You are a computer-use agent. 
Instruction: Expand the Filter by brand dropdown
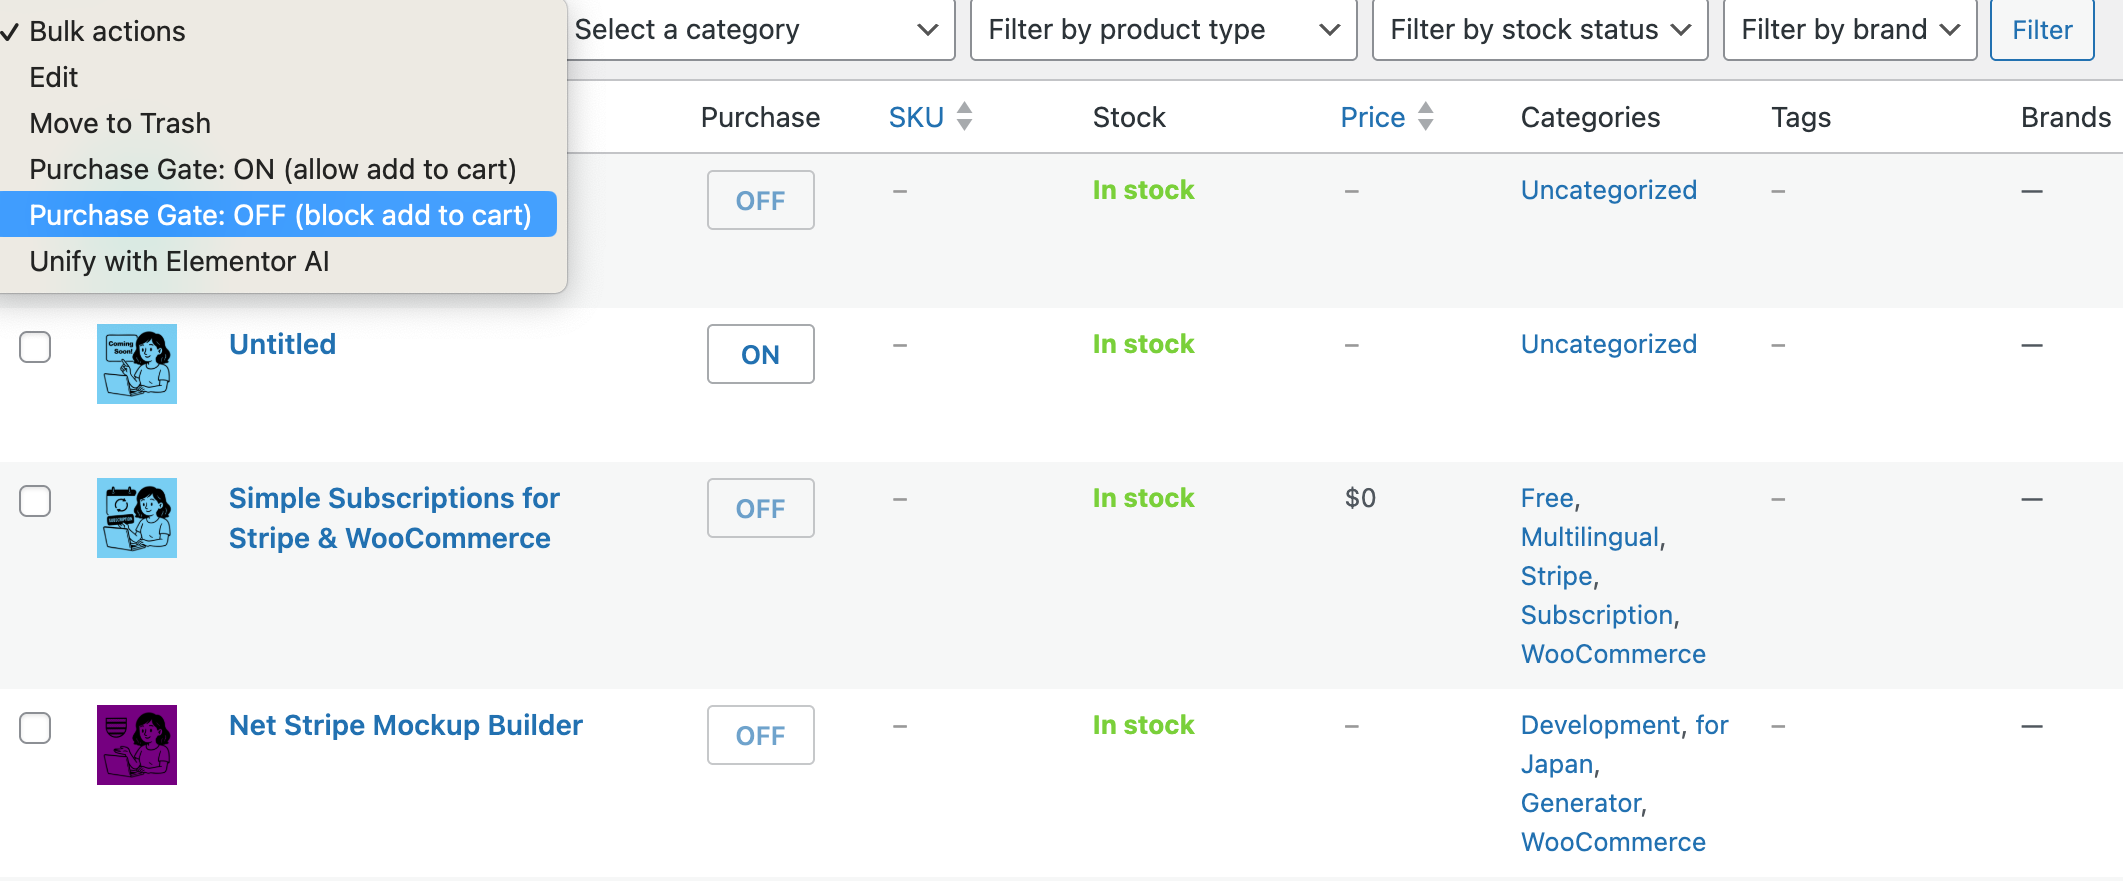tap(1849, 30)
